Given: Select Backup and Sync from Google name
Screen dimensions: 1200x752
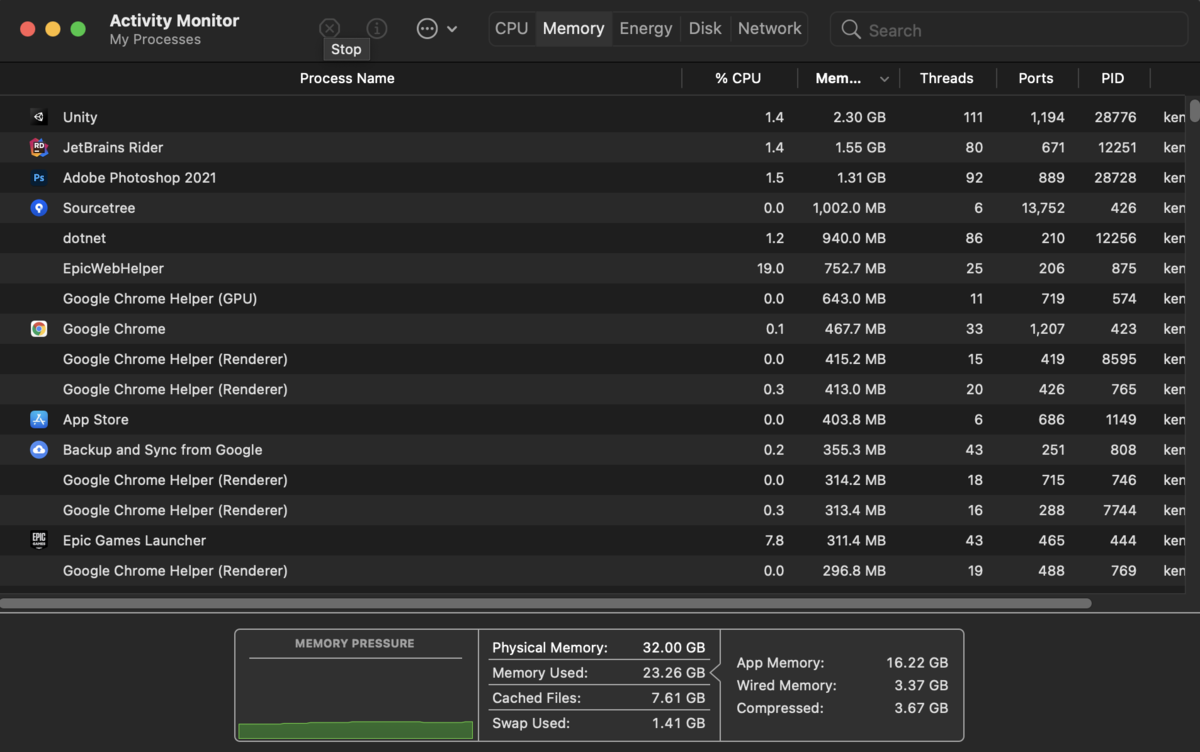Looking at the screenshot, I should (163, 450).
